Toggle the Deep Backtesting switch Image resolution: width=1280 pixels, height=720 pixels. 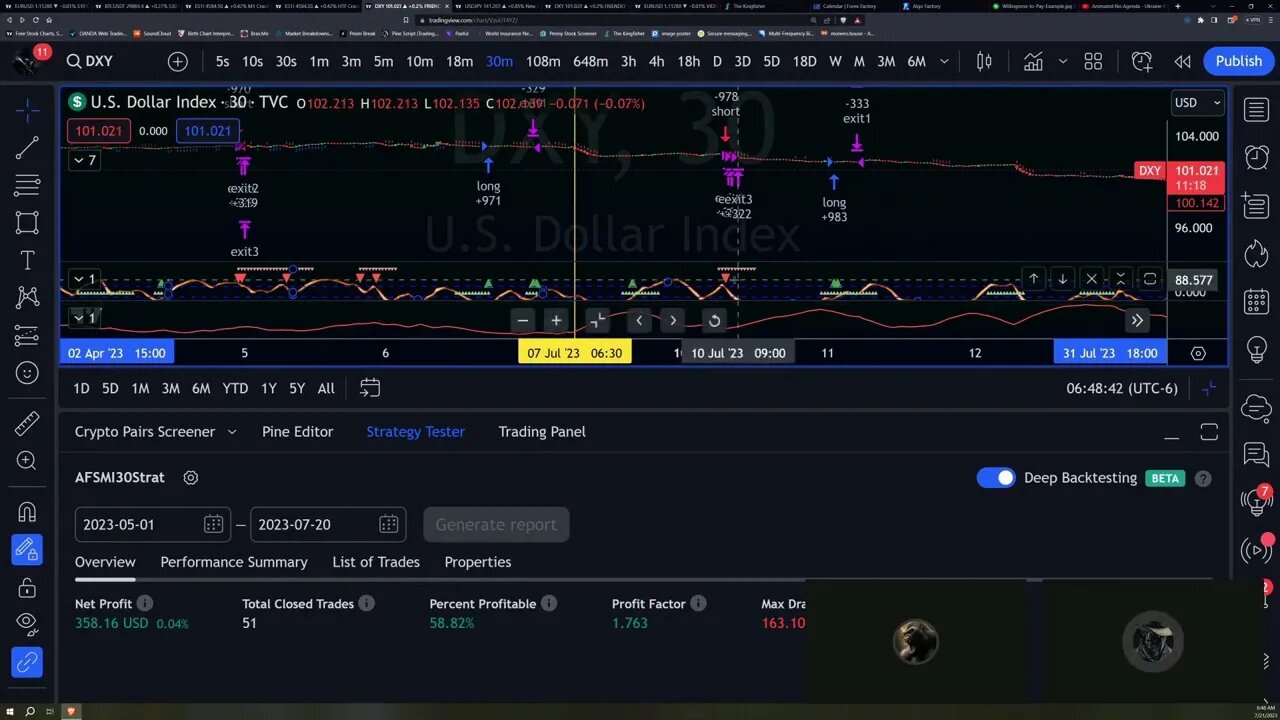point(996,478)
